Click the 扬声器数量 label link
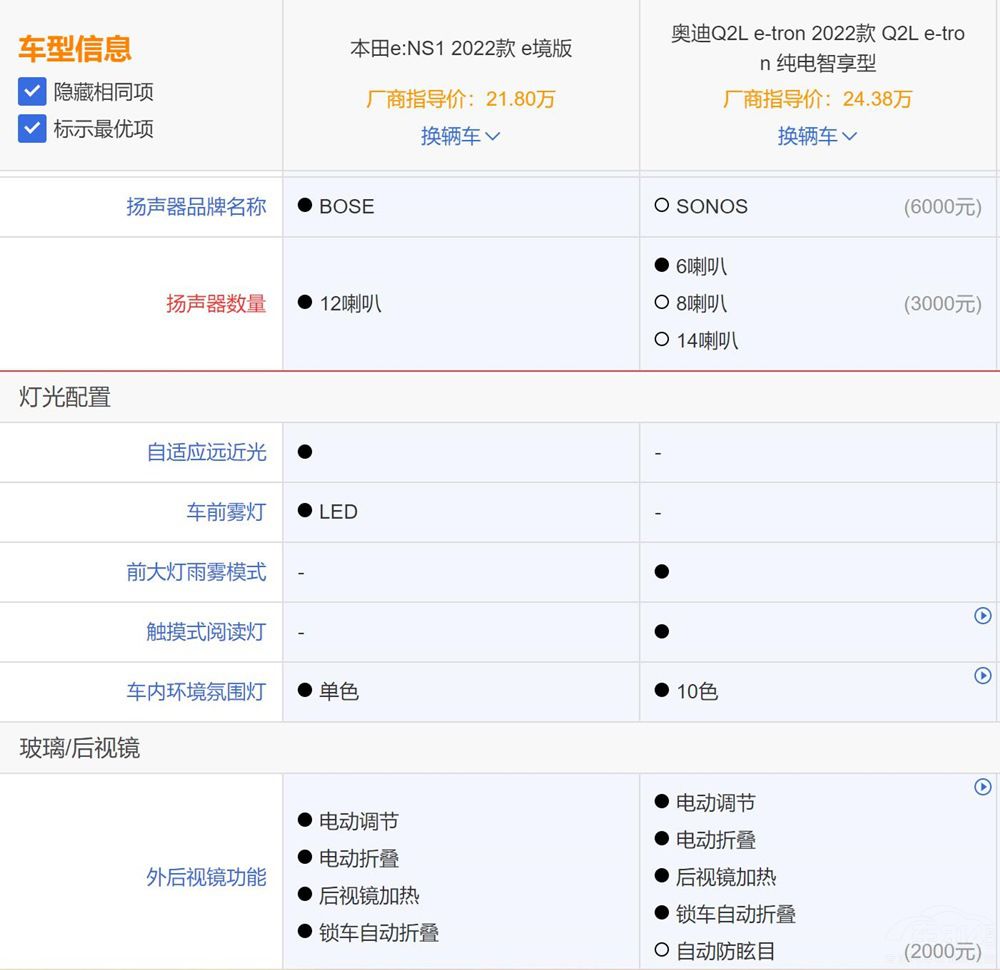 (216, 303)
